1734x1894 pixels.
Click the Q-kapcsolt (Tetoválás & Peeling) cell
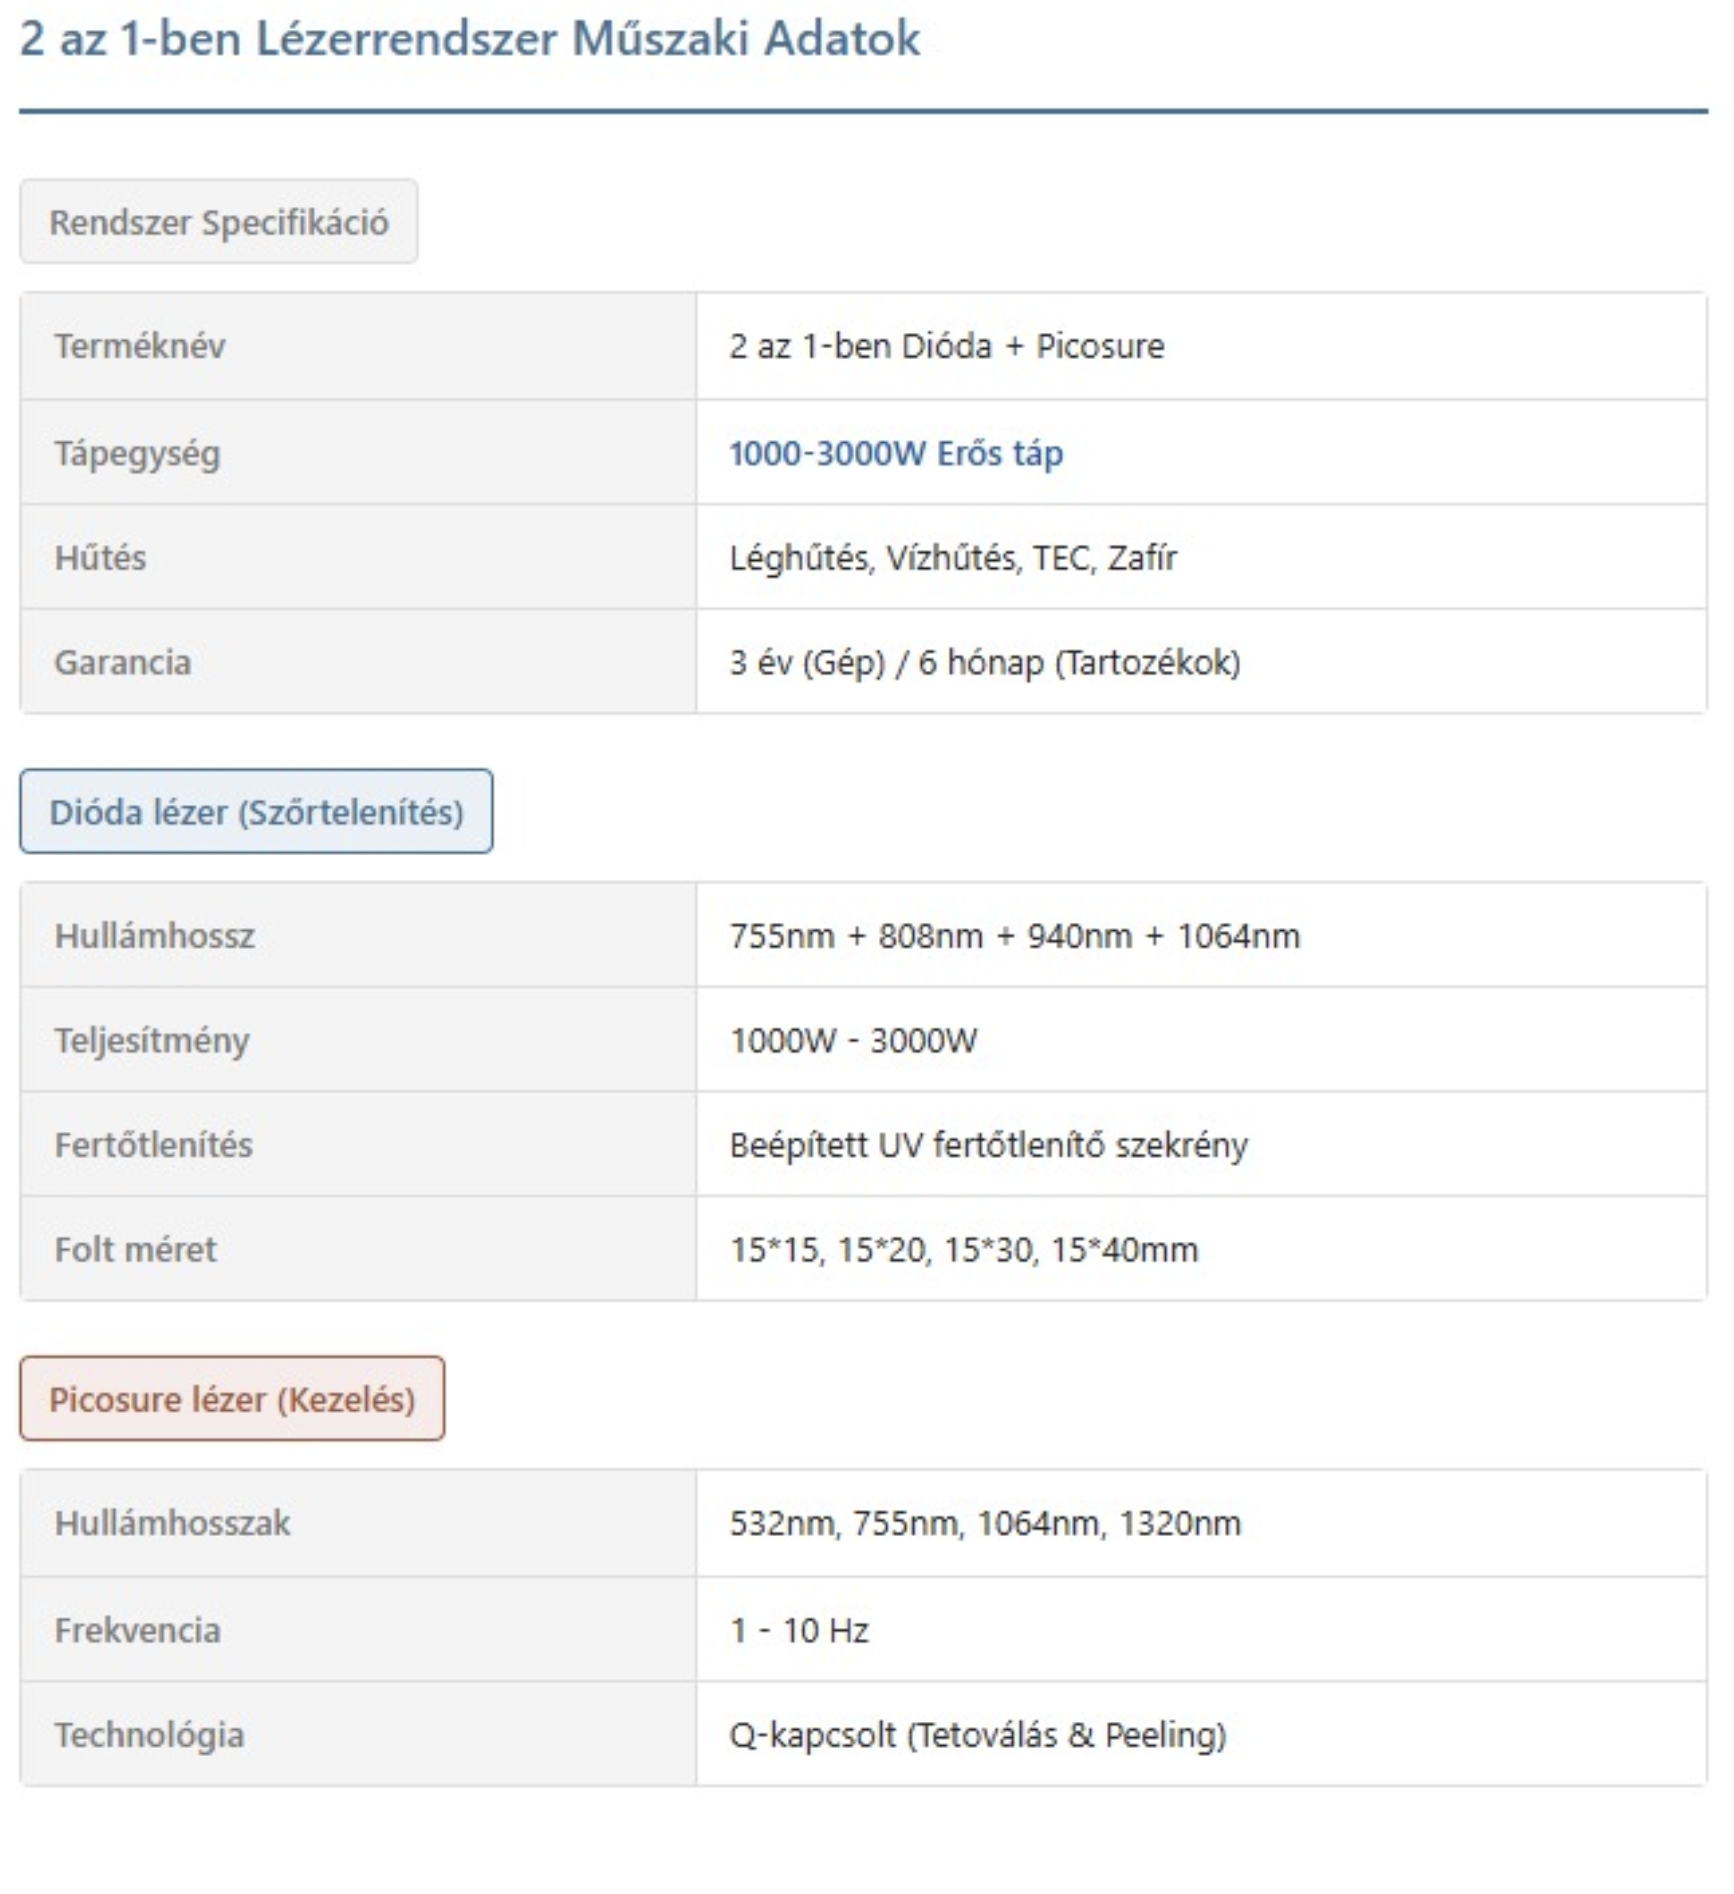point(1201,1734)
